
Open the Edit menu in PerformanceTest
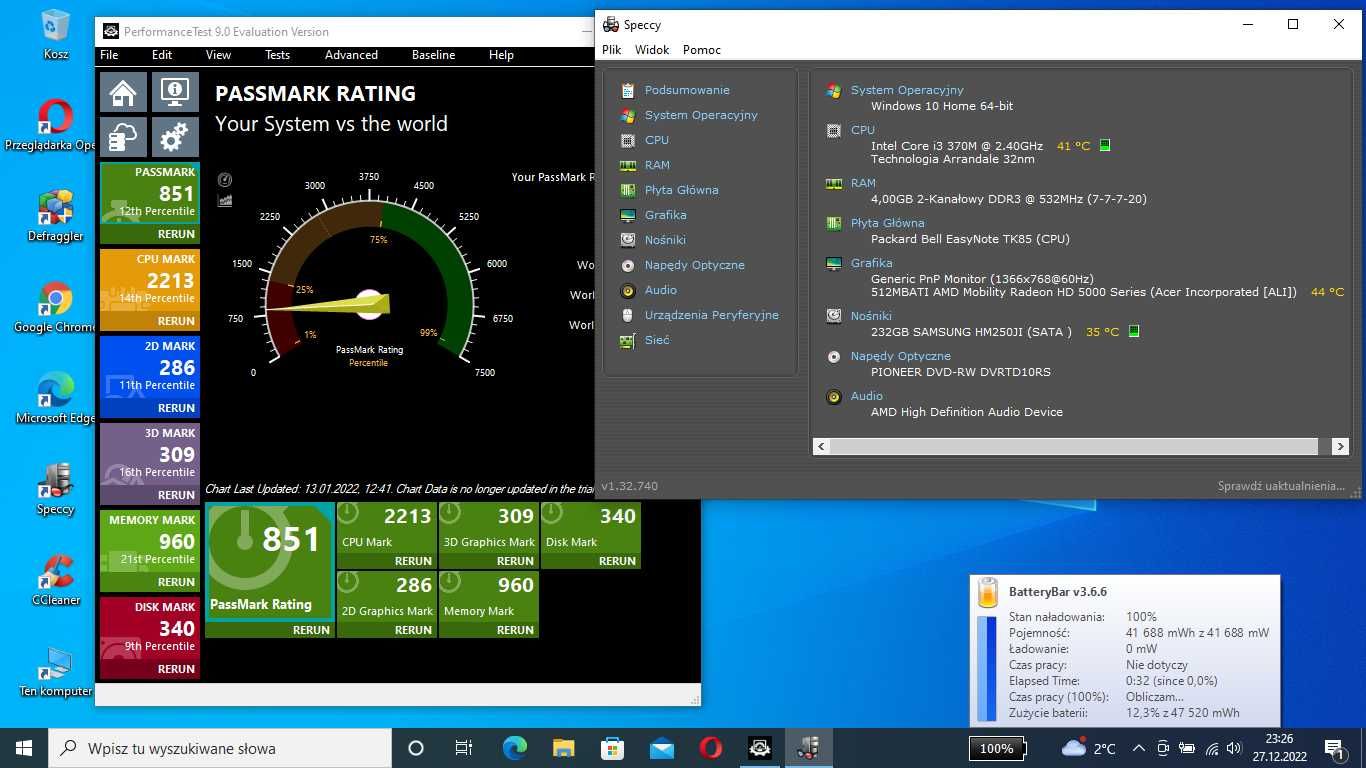tap(162, 55)
